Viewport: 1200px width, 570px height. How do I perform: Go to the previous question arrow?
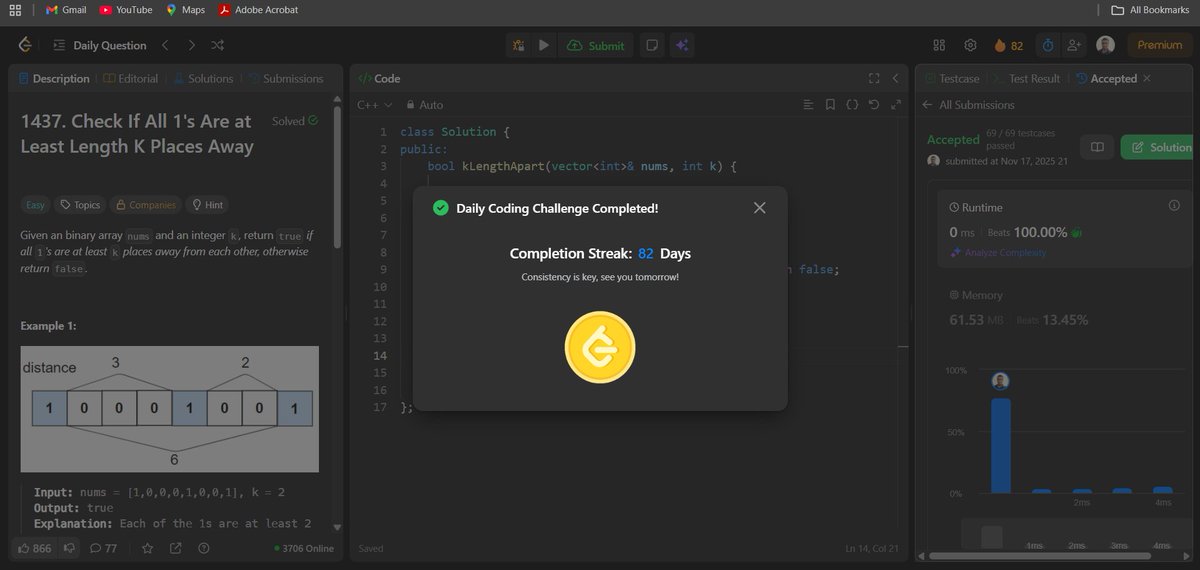(x=166, y=45)
